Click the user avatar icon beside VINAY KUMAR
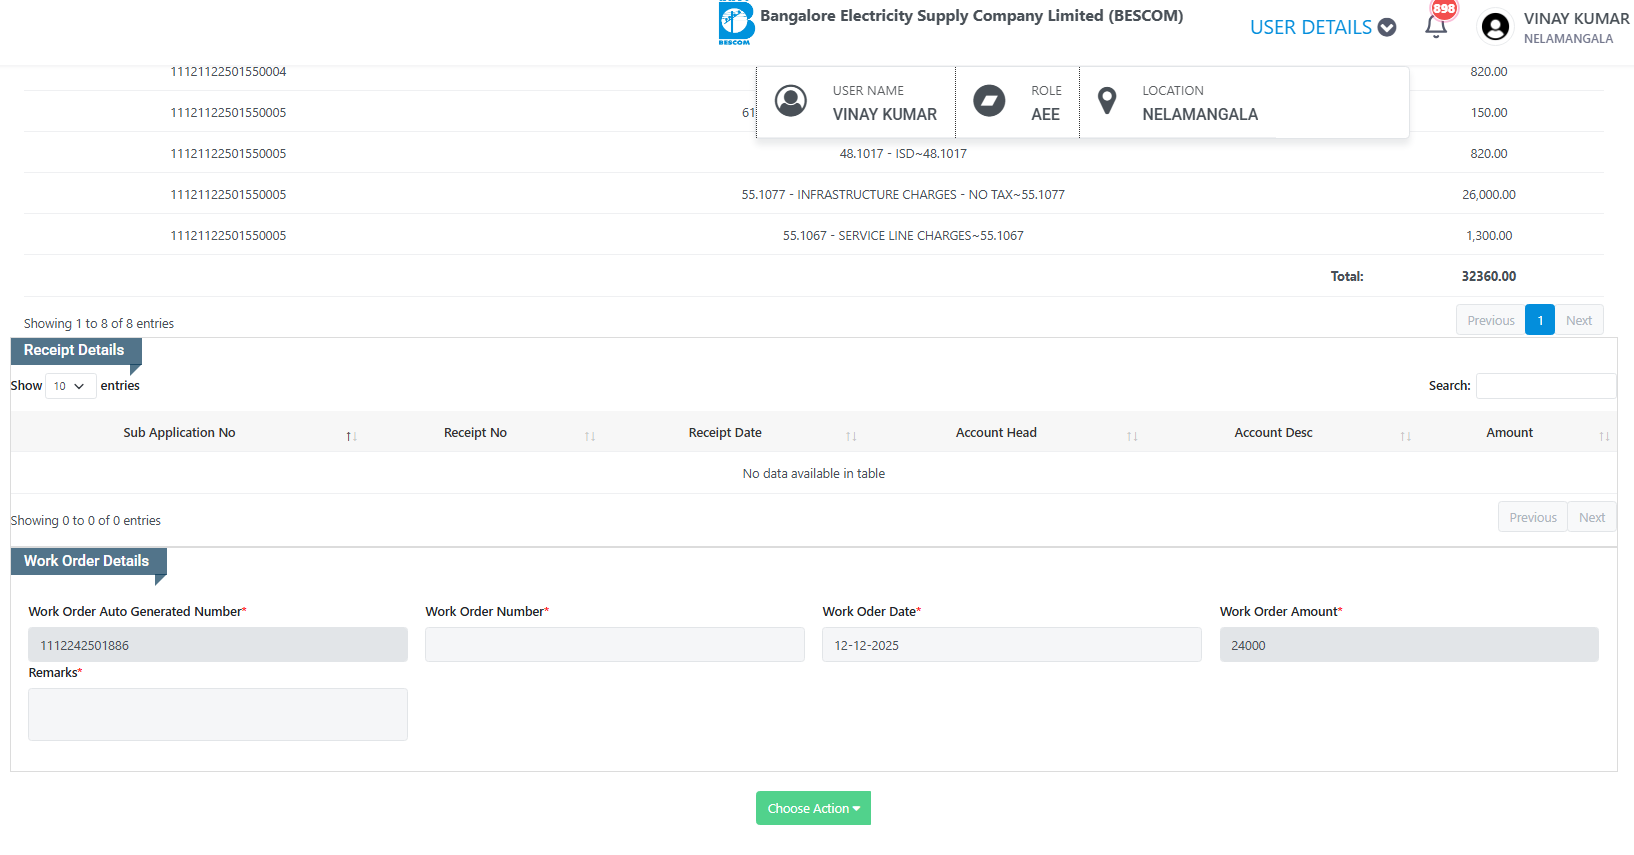Viewport: 1634px width, 855px height. coord(1495,27)
